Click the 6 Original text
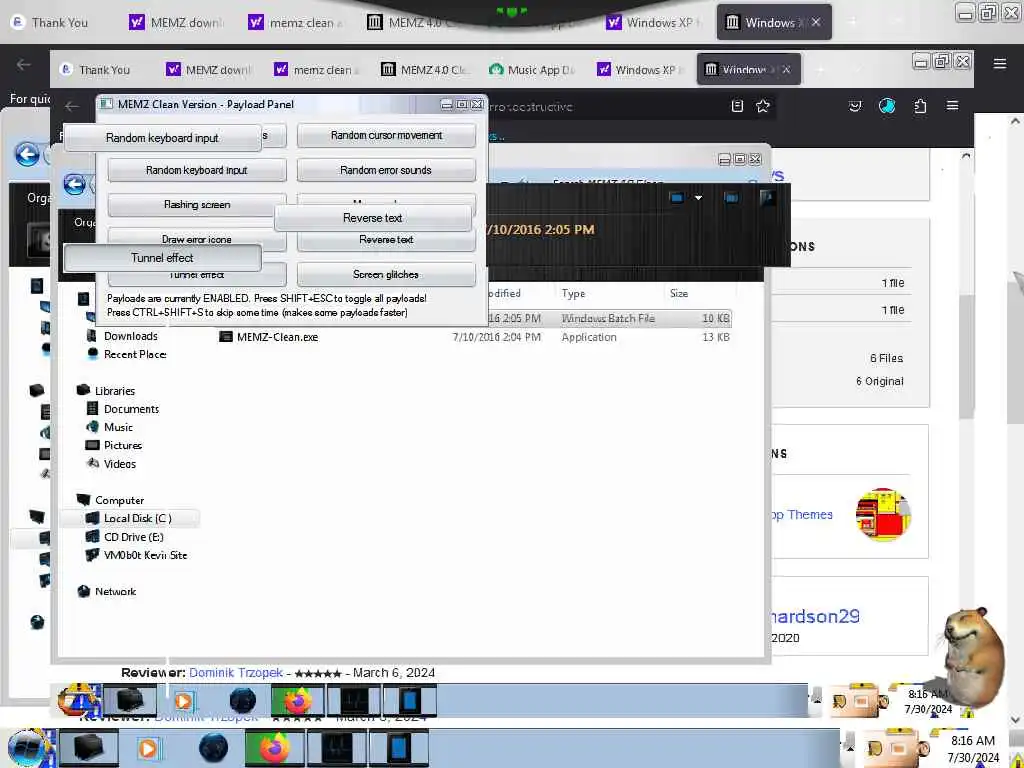Screen dimensions: 1024x768 point(880,381)
